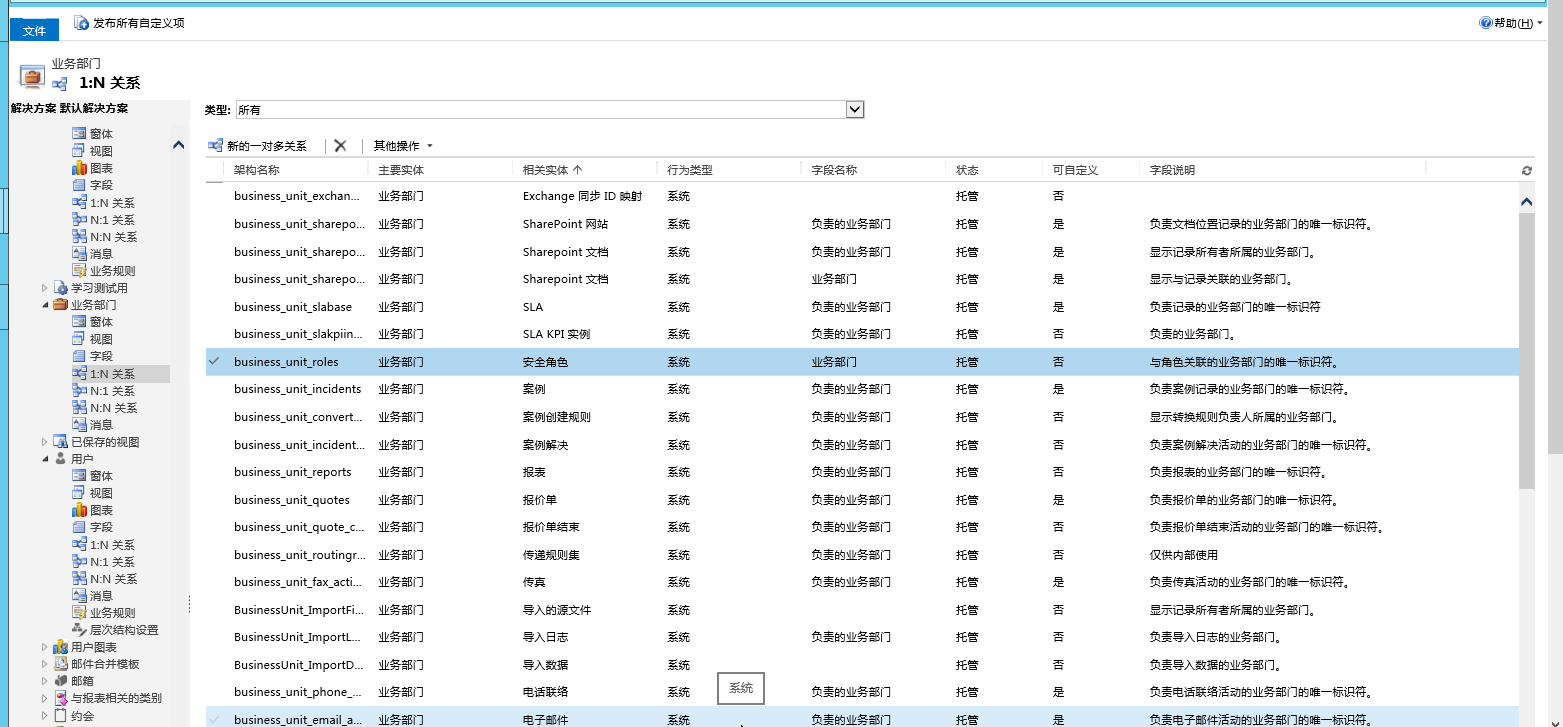The image size is (1563, 727).
Task: Sort by the 可自定义 column header
Action: click(x=1075, y=170)
